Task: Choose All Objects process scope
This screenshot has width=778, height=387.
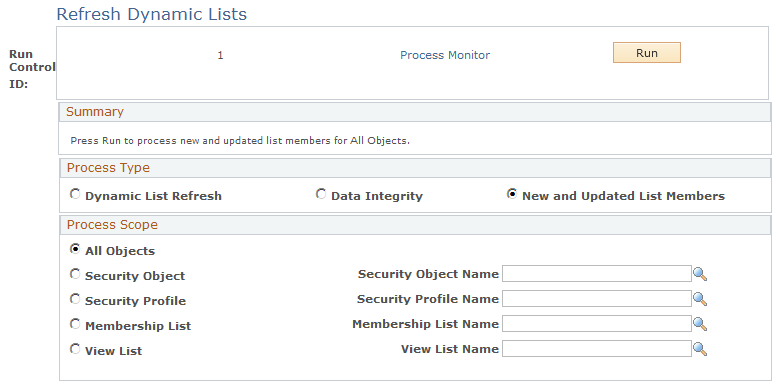Action: tap(75, 249)
